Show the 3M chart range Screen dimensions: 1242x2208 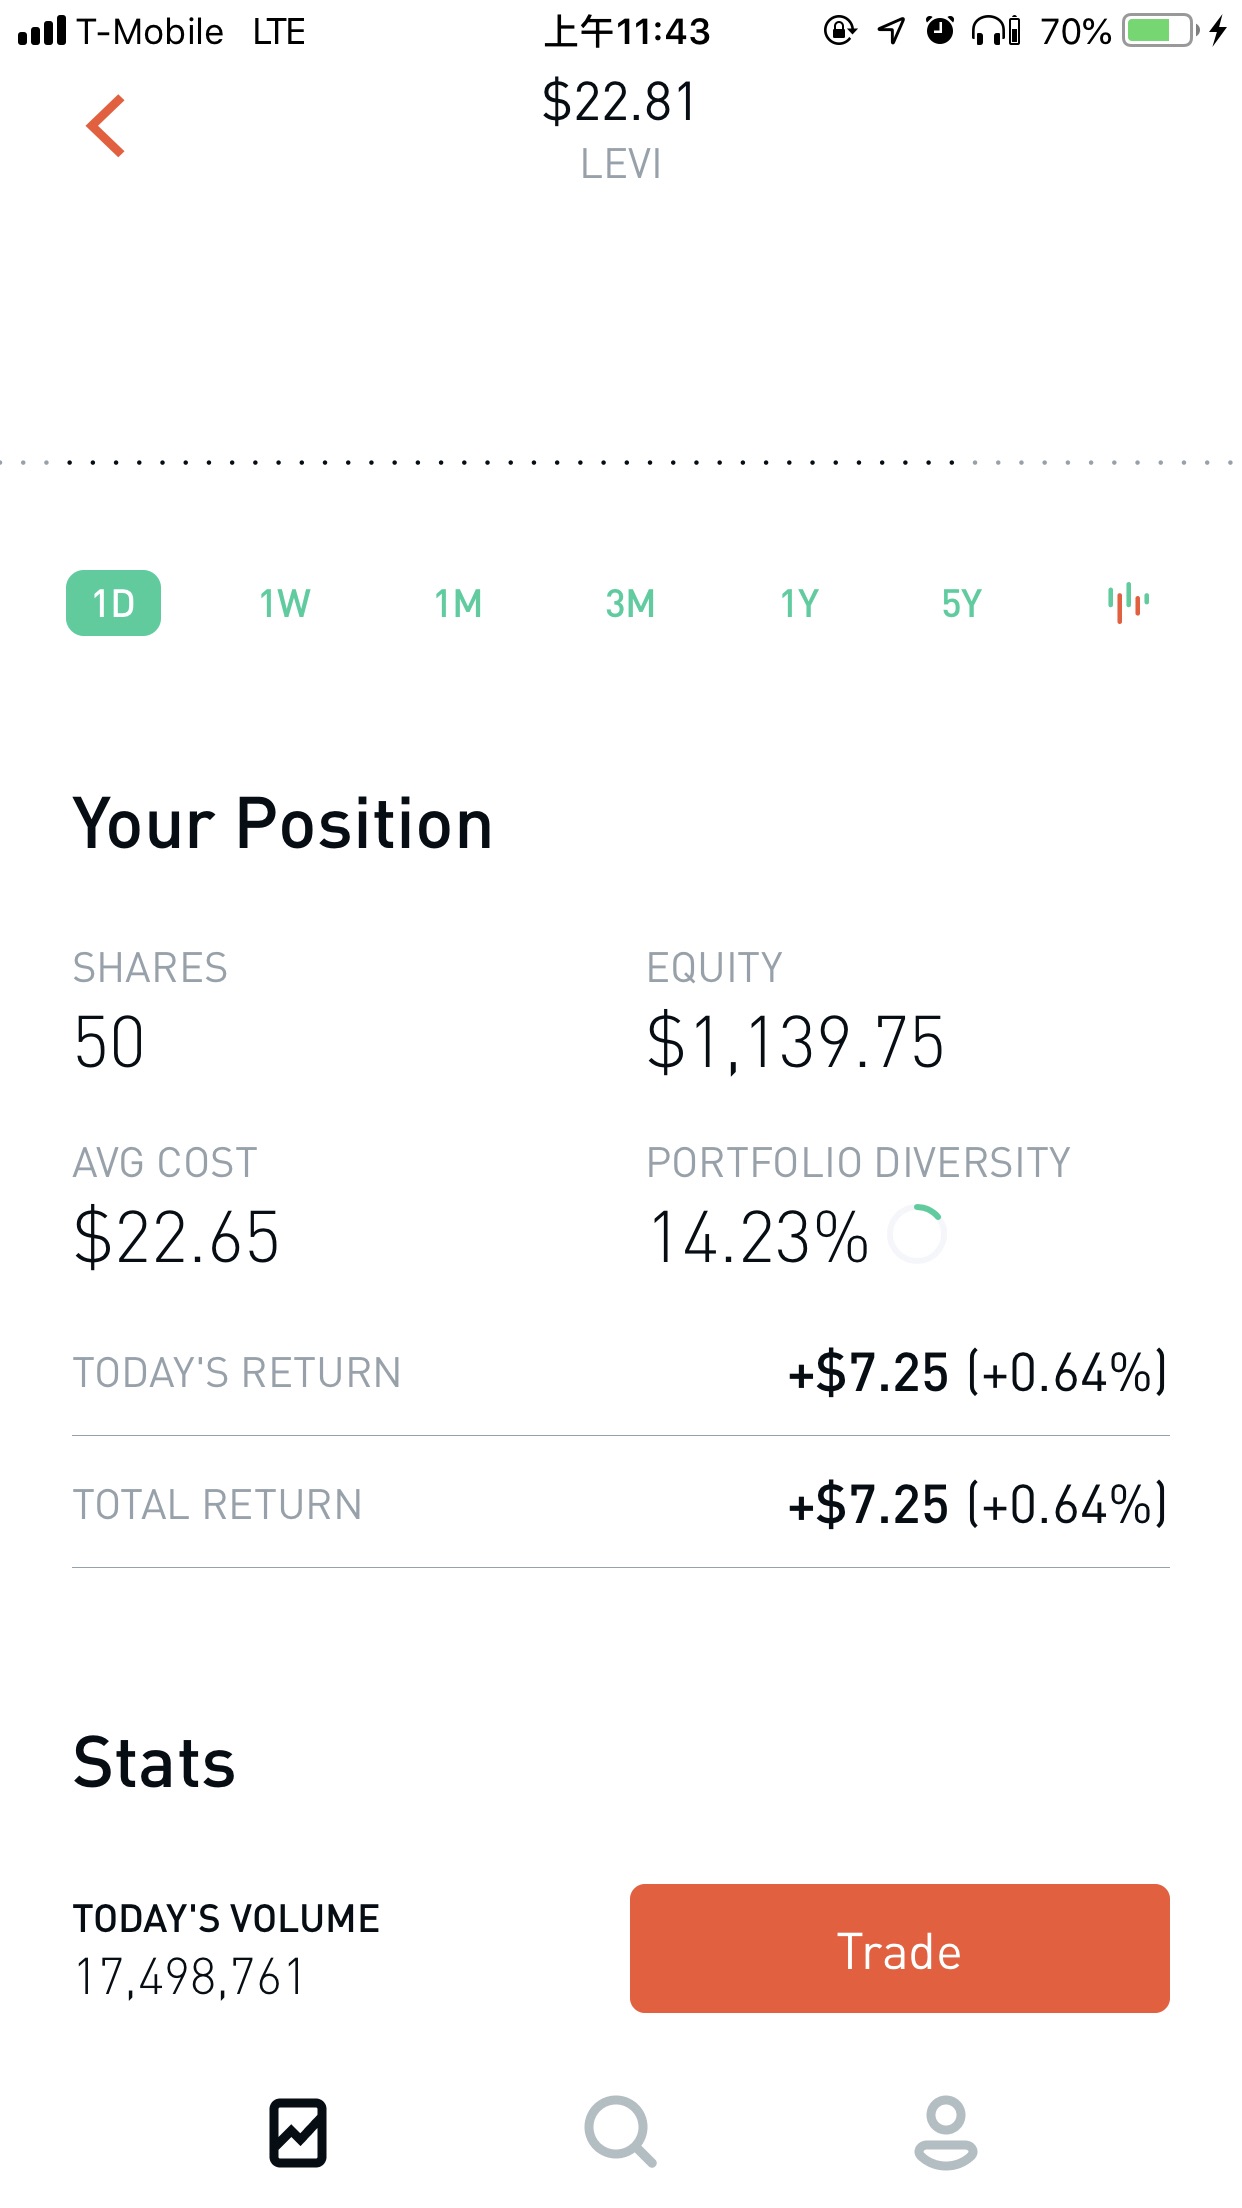[x=630, y=603]
